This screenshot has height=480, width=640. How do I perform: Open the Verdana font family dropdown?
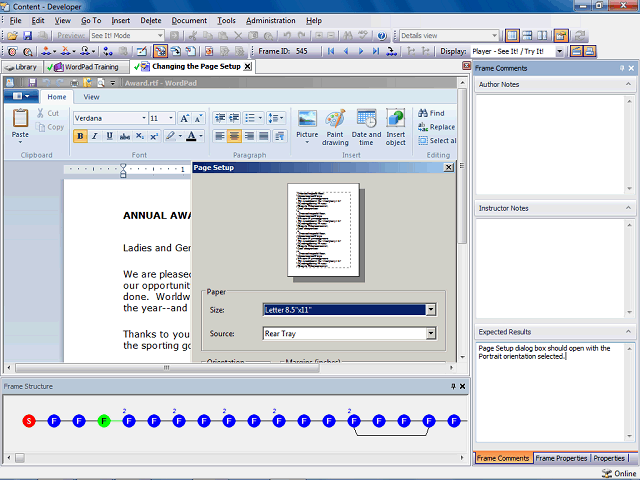[x=144, y=118]
